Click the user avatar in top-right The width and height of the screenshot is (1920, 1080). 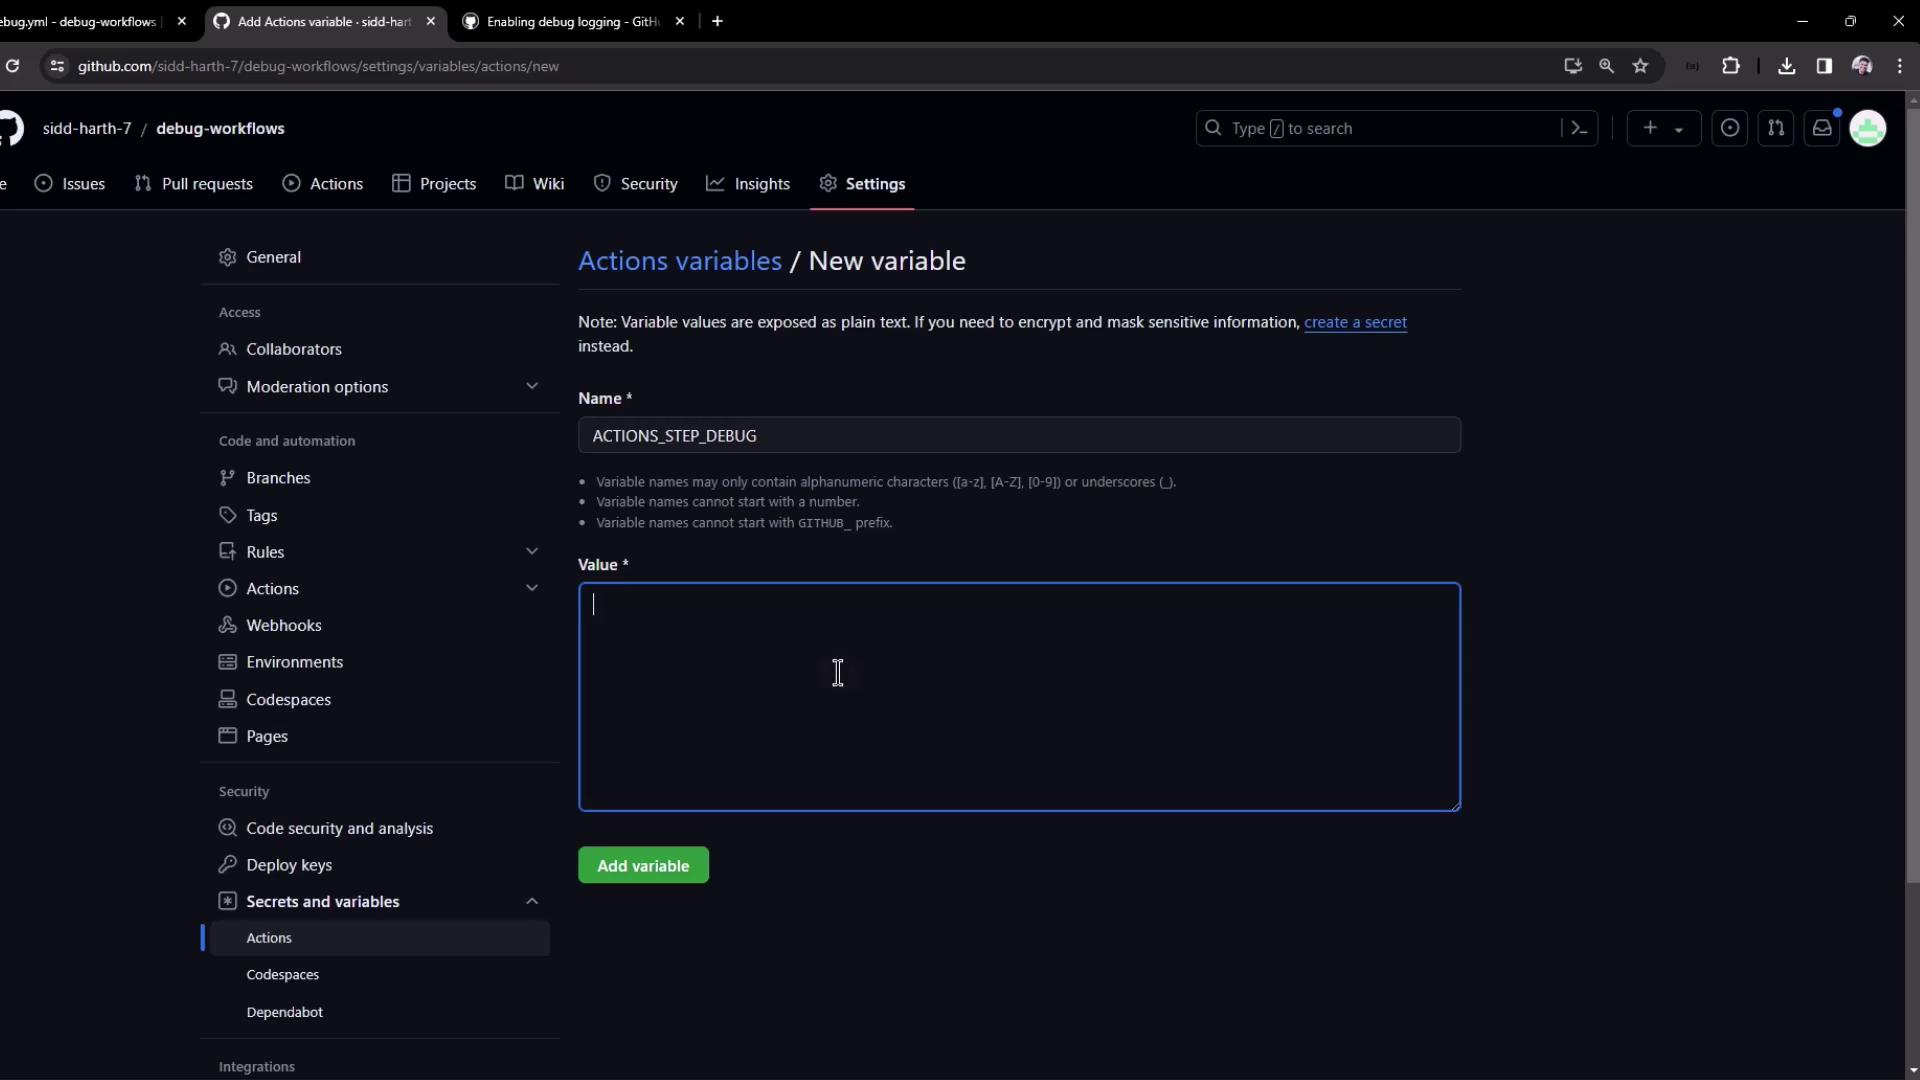[x=1867, y=128]
